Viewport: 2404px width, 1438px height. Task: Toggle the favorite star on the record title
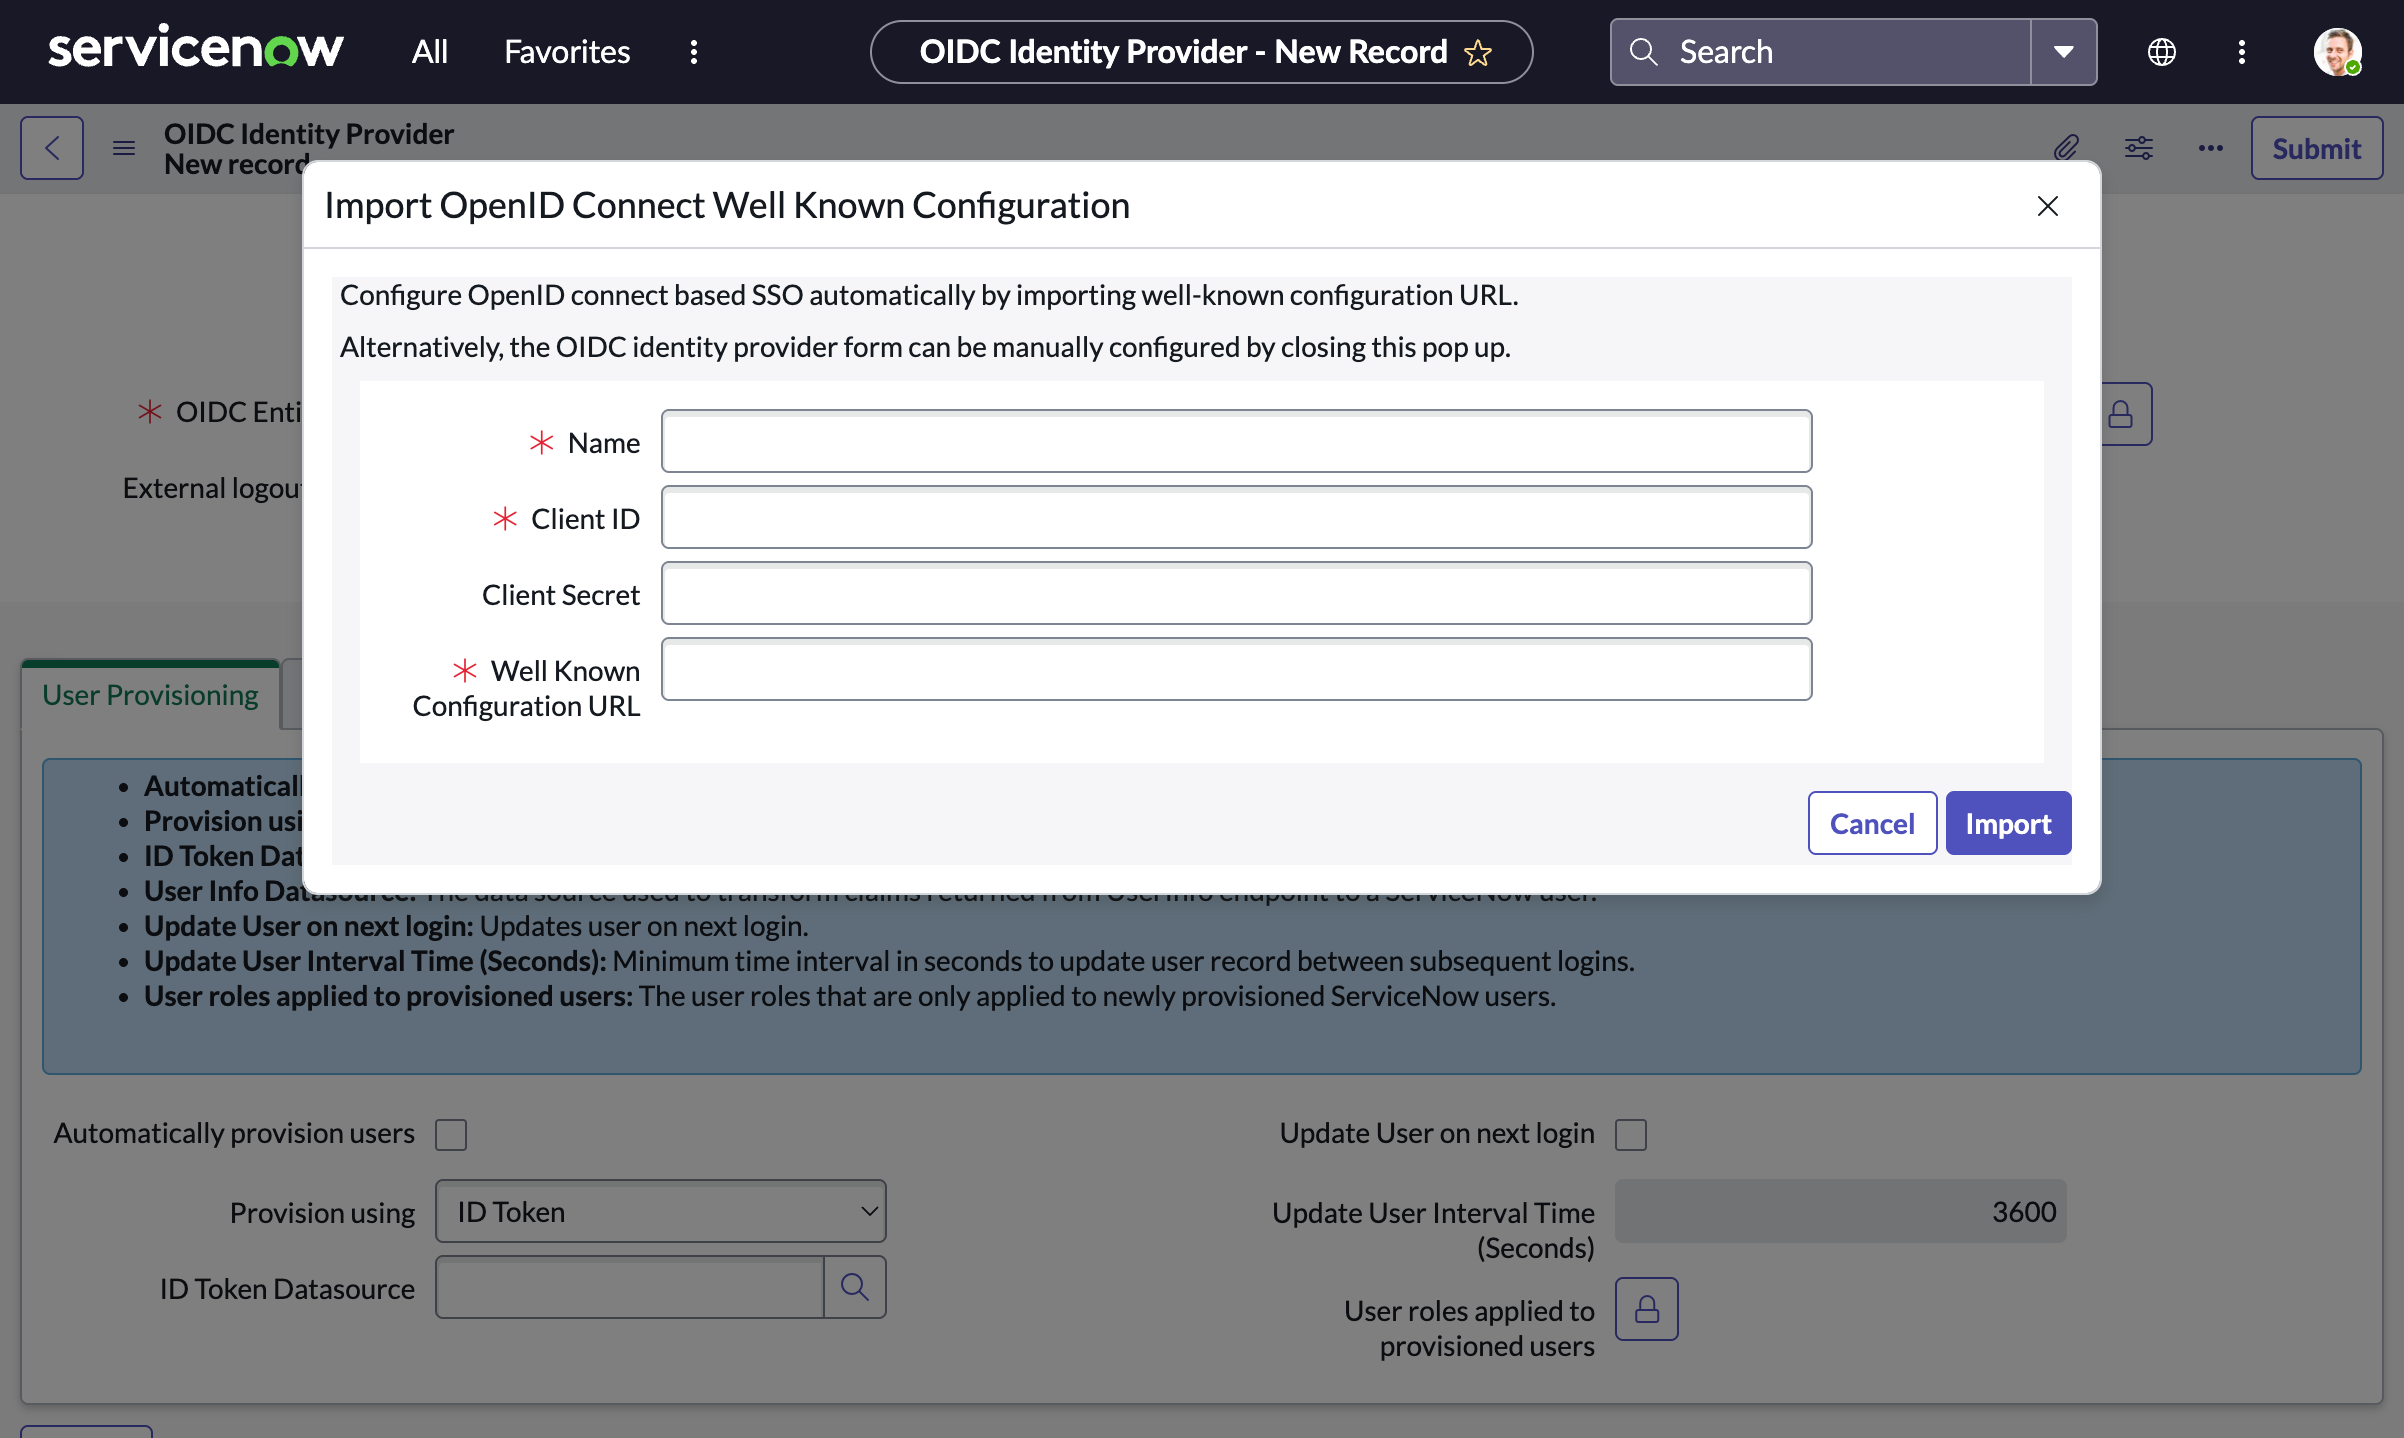click(1477, 52)
